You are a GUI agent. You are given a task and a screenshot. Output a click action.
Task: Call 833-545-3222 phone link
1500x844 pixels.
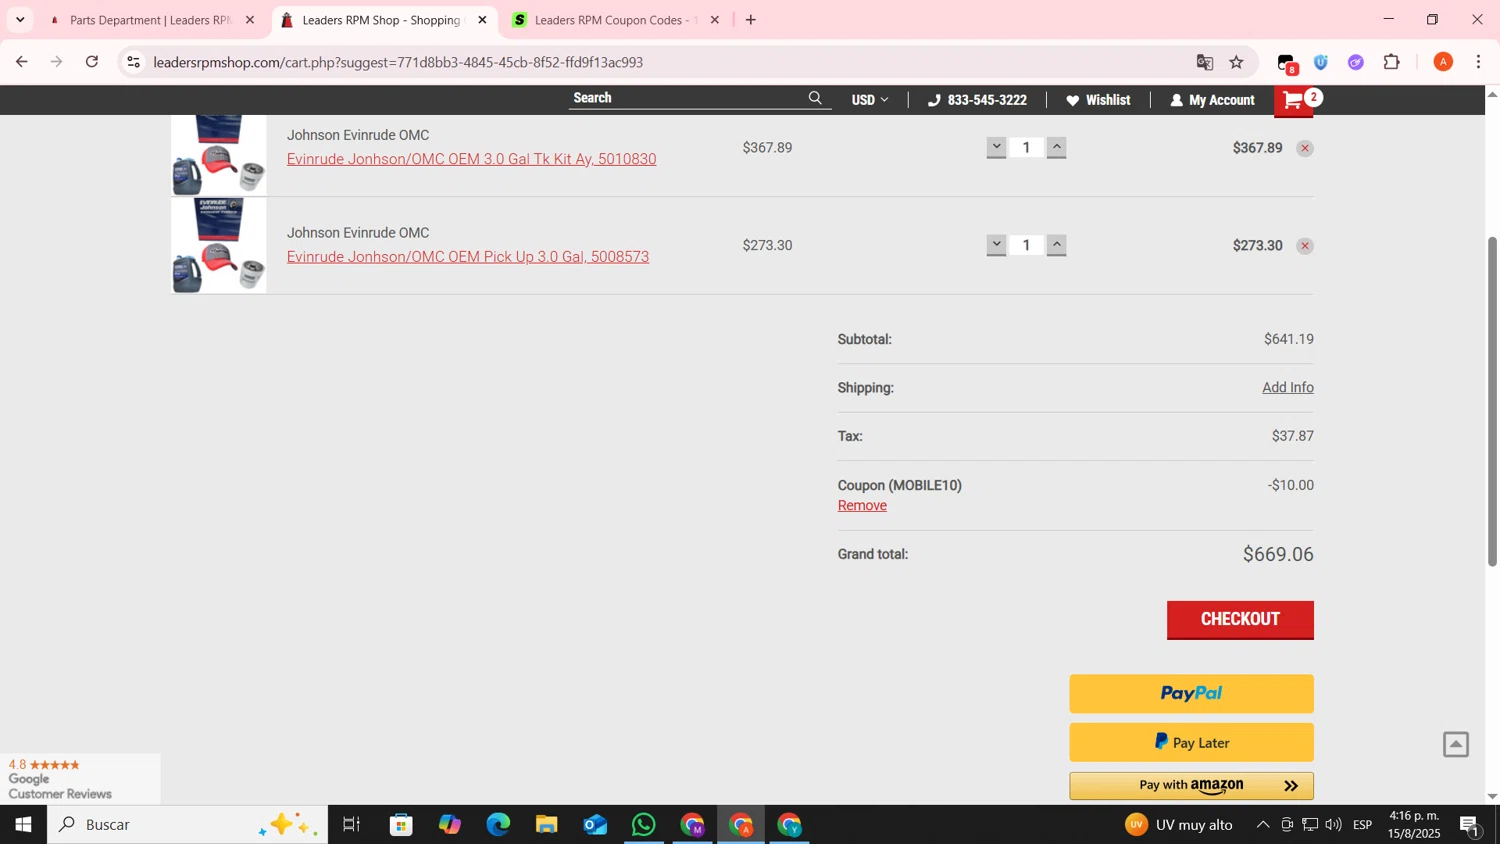click(x=977, y=100)
